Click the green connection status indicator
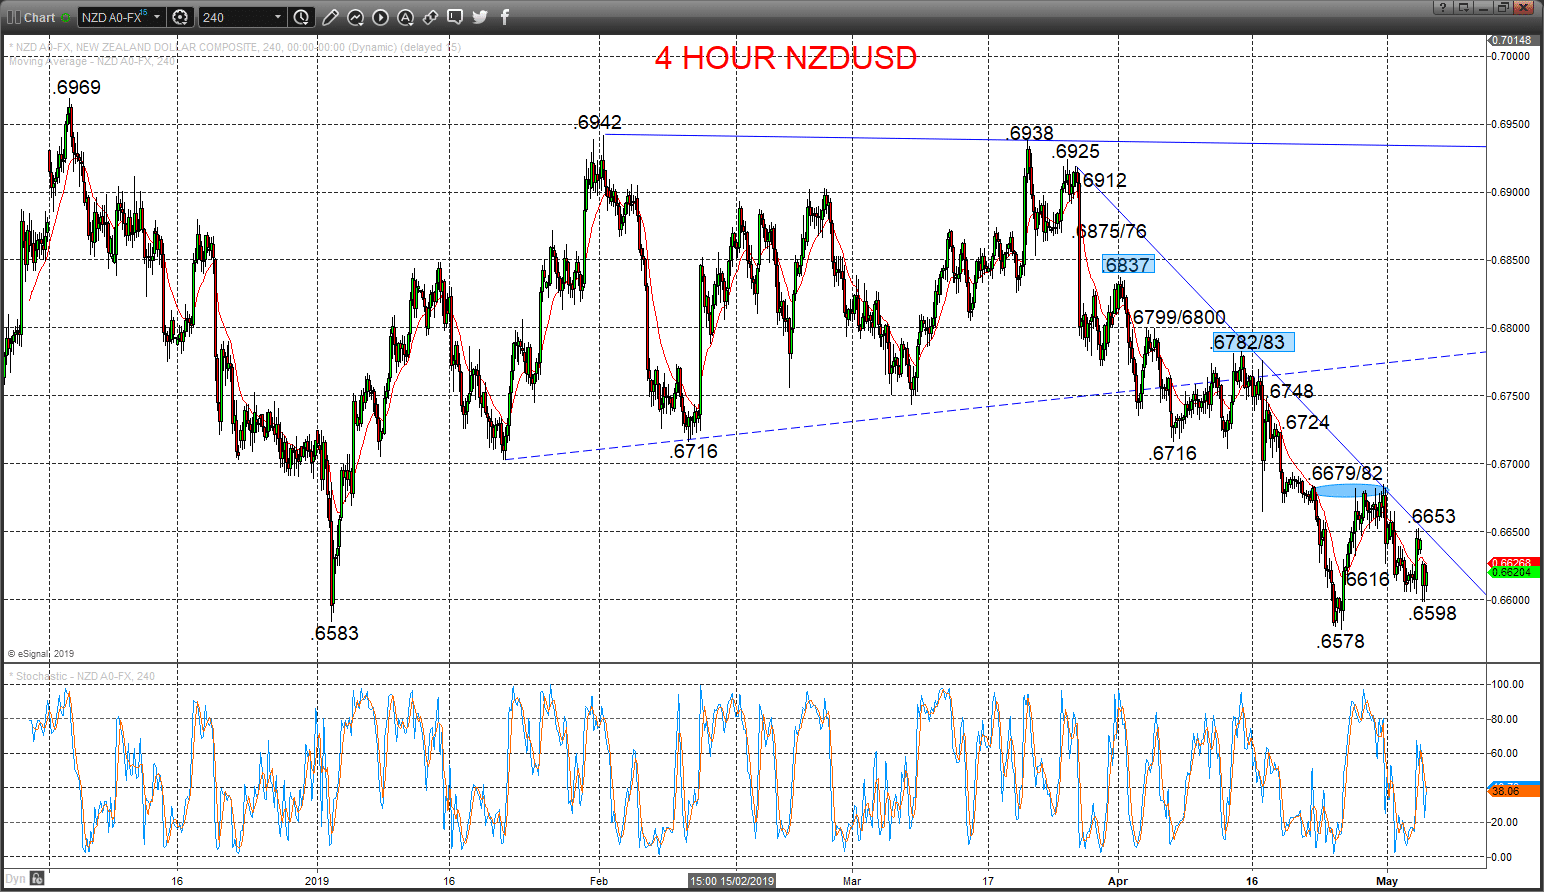 66,17
